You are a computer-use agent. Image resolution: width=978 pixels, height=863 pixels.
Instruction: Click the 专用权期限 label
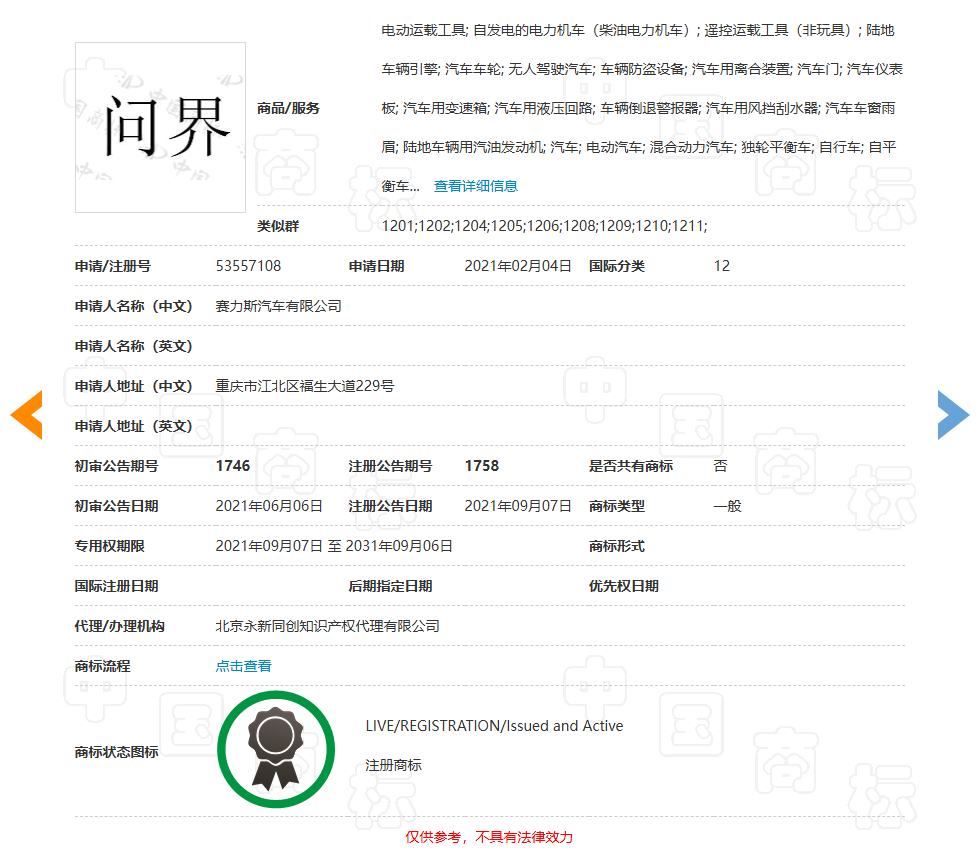pyautogui.click(x=109, y=546)
